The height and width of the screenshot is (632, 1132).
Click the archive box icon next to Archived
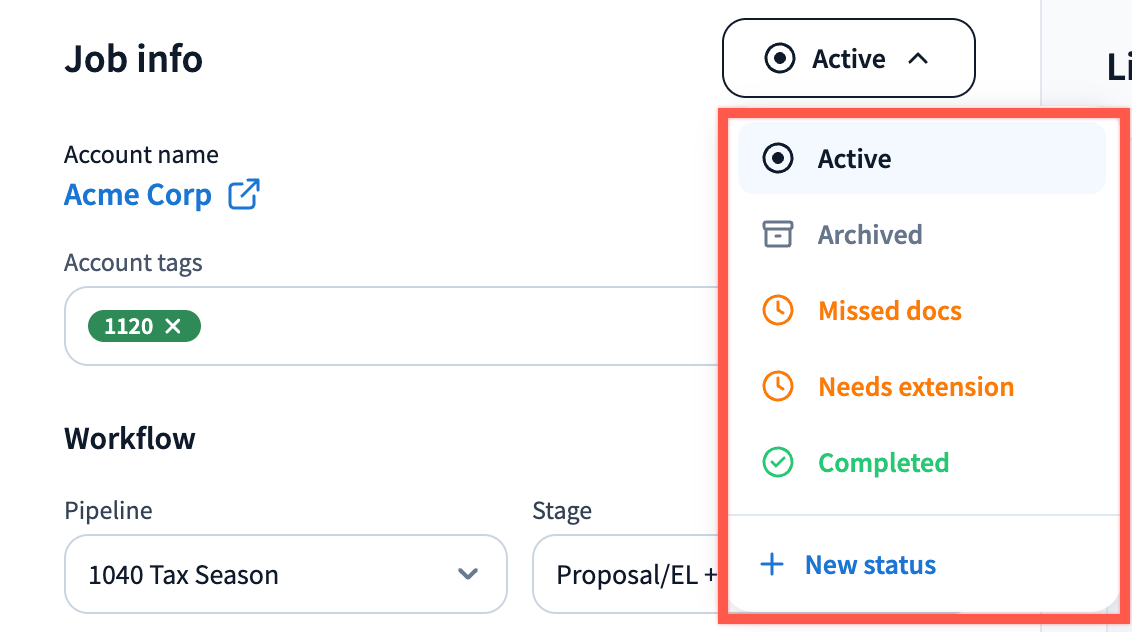[x=777, y=235]
